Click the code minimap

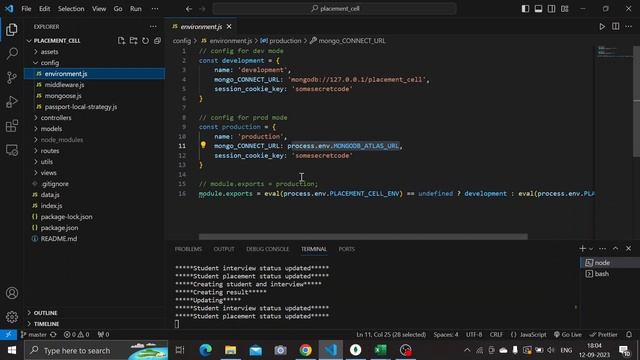613,51
